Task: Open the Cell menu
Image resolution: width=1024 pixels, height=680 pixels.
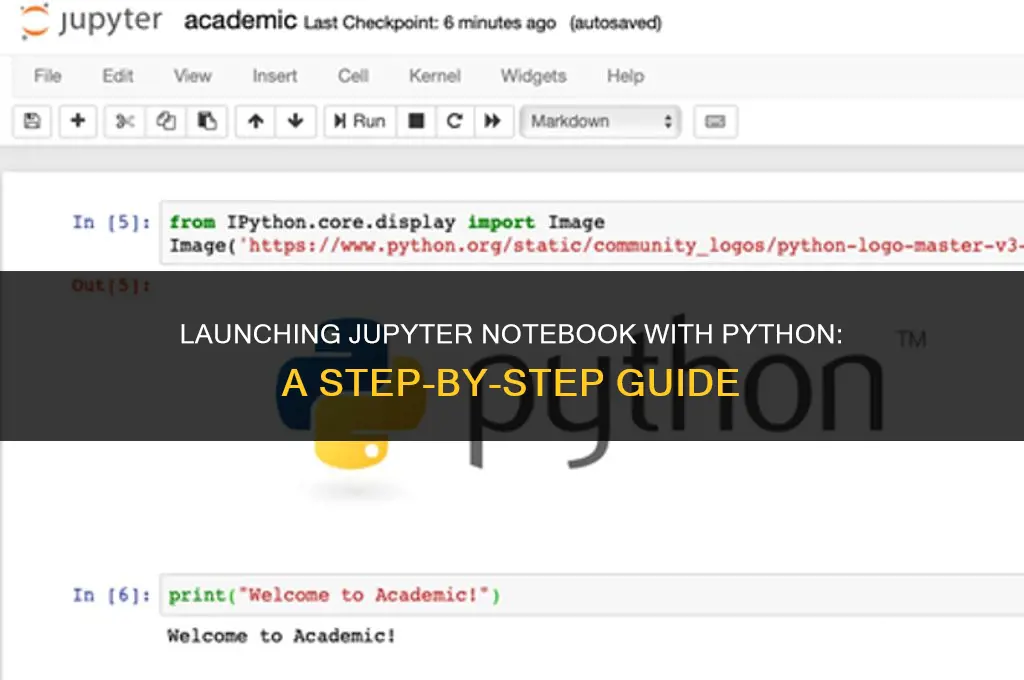Action: tap(353, 76)
